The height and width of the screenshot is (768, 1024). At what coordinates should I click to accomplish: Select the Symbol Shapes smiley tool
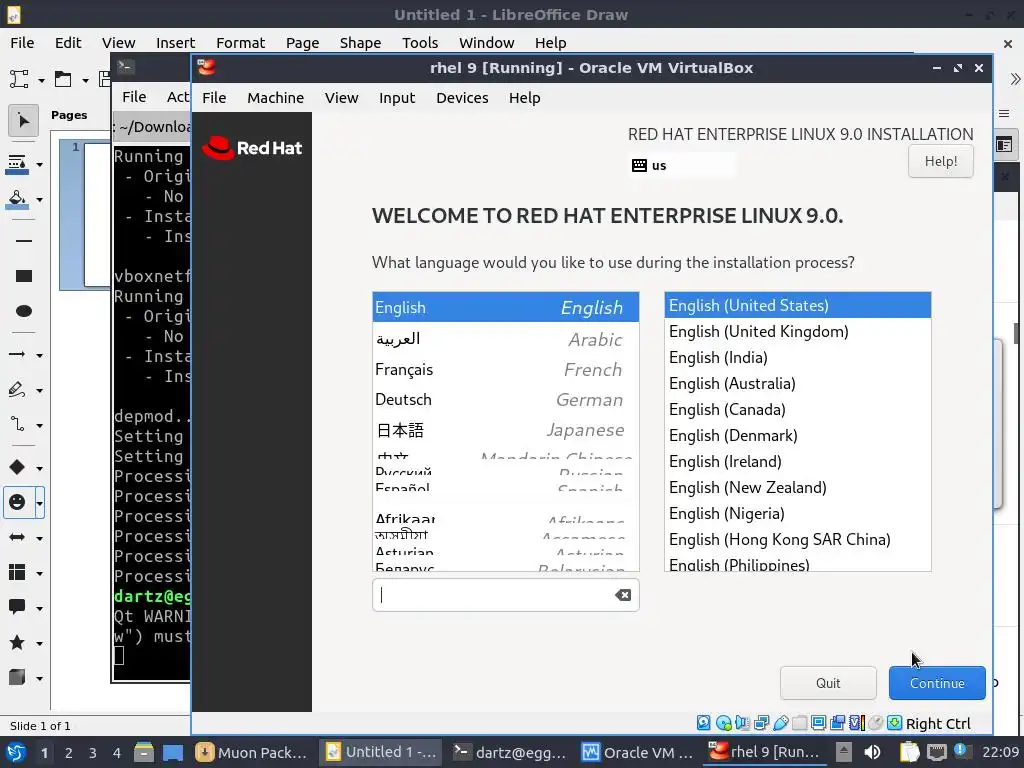[x=17, y=502]
